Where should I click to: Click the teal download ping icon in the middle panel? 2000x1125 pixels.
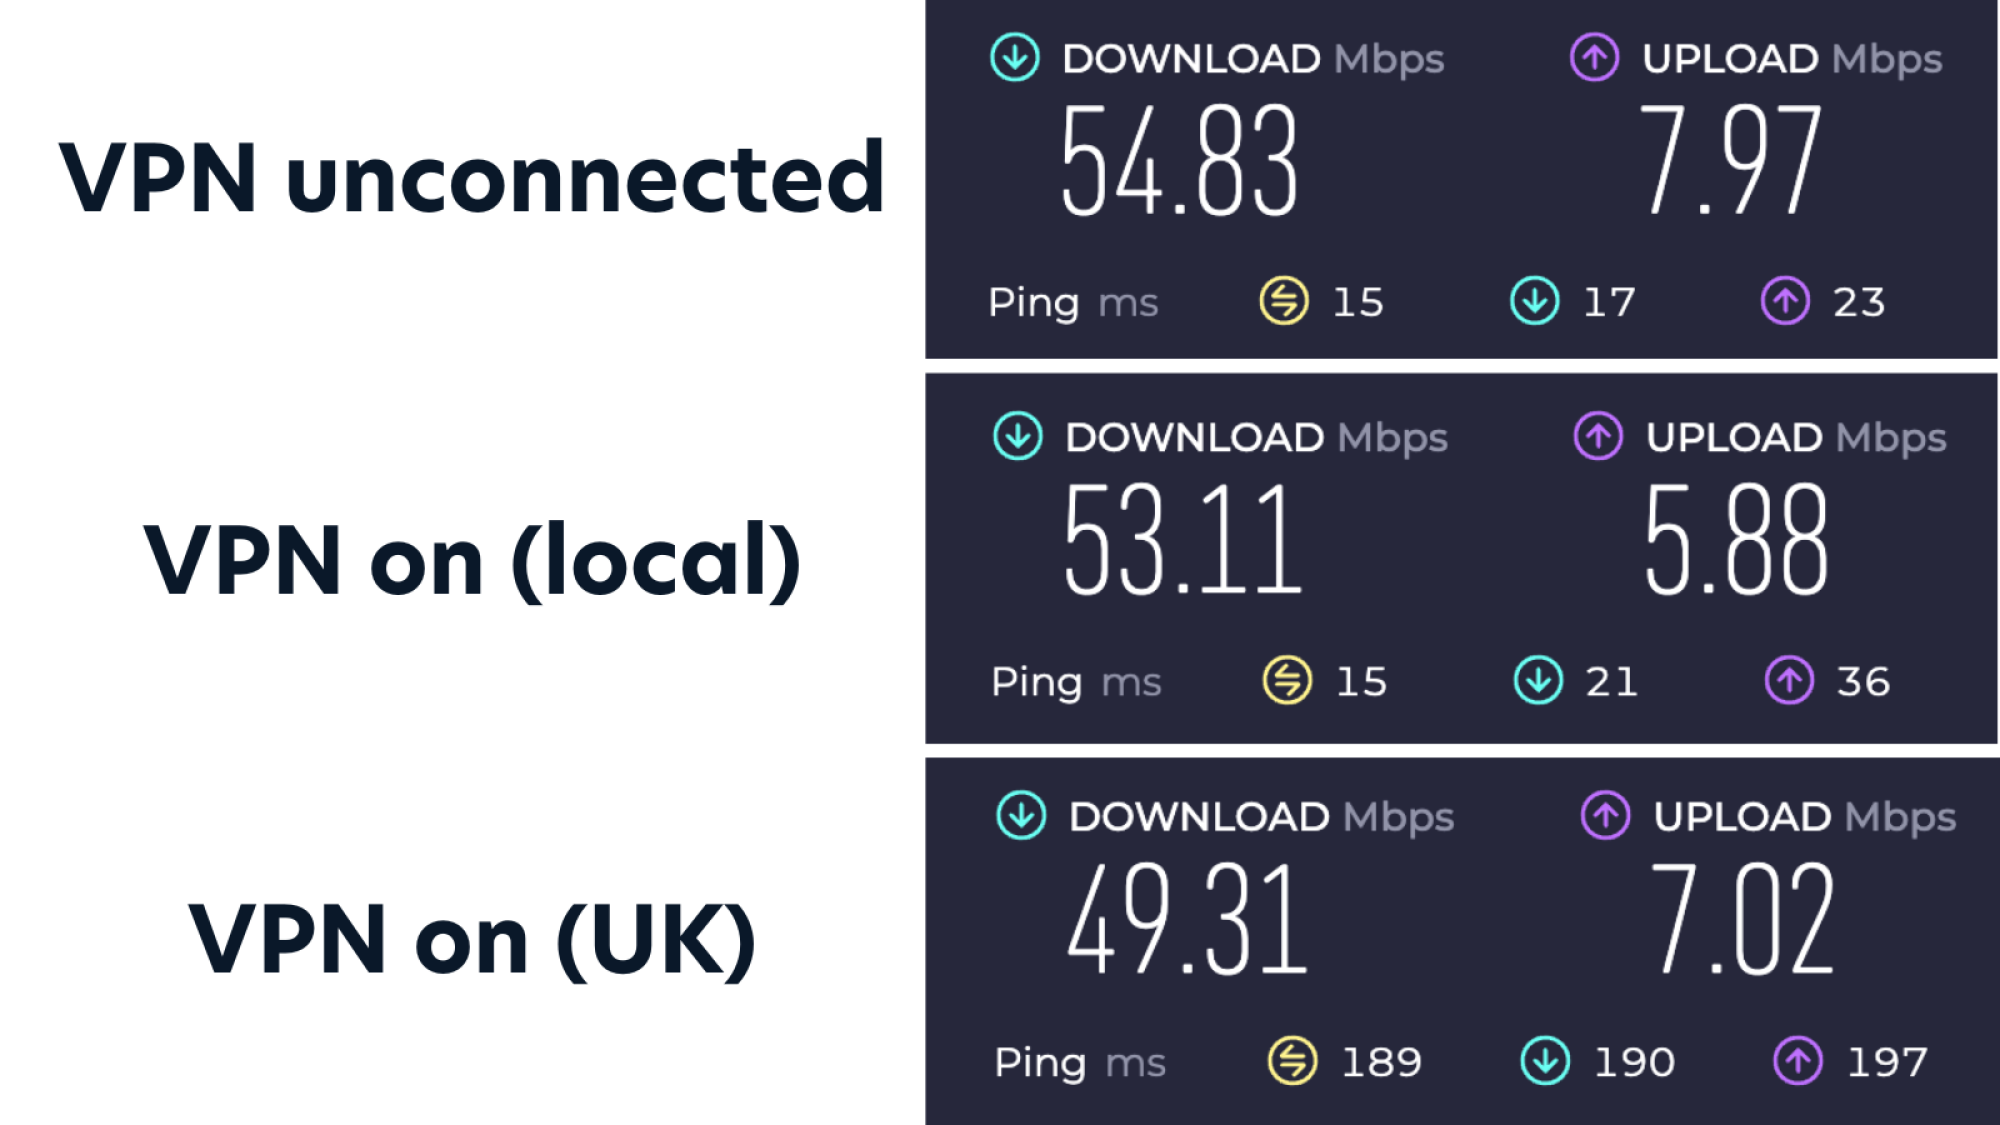(x=1538, y=682)
